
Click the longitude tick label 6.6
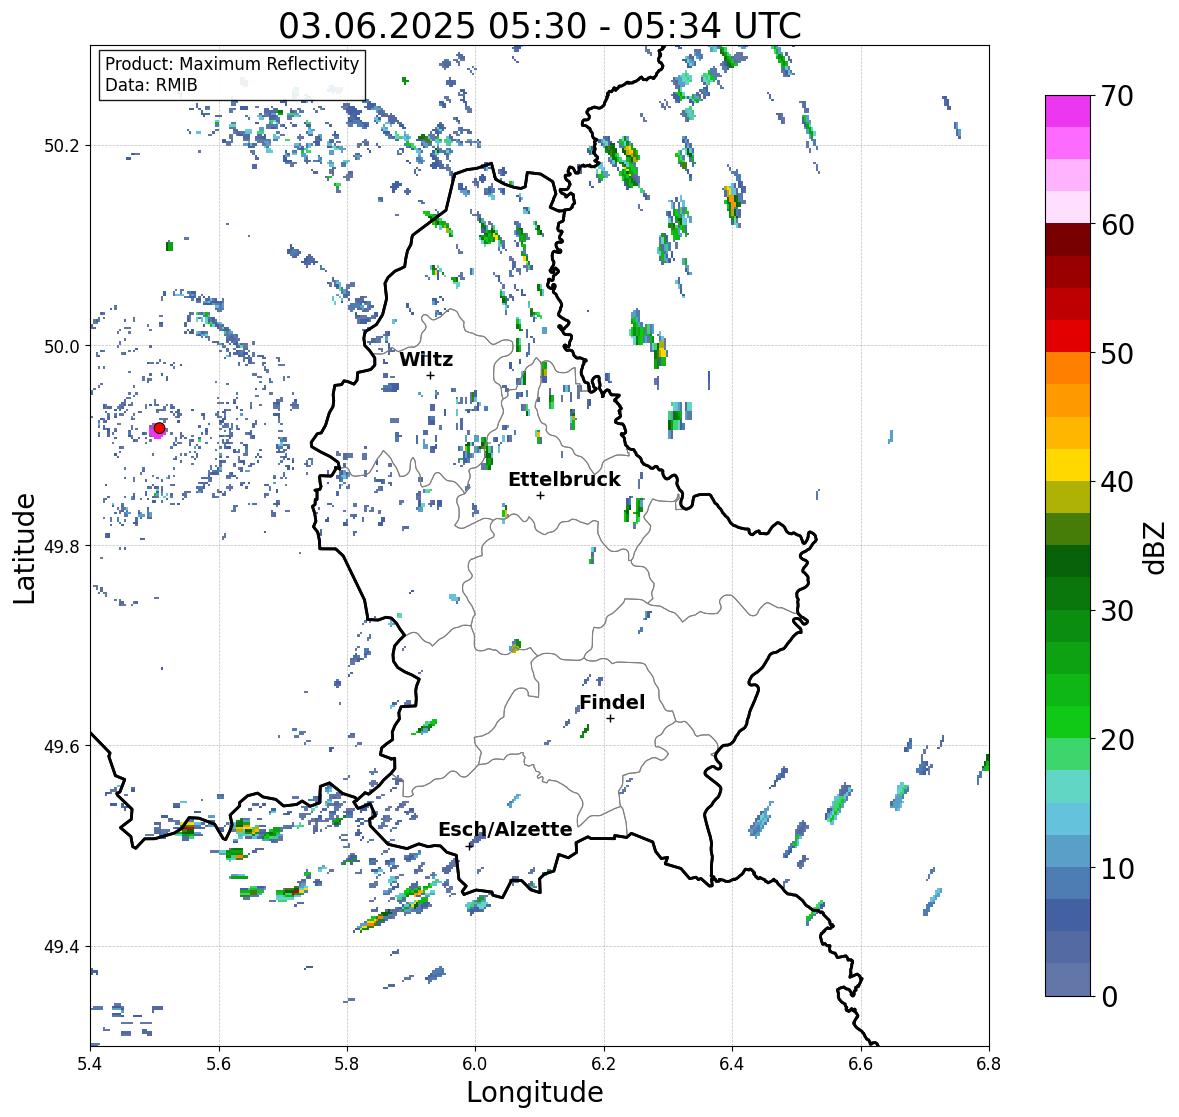coord(861,1064)
